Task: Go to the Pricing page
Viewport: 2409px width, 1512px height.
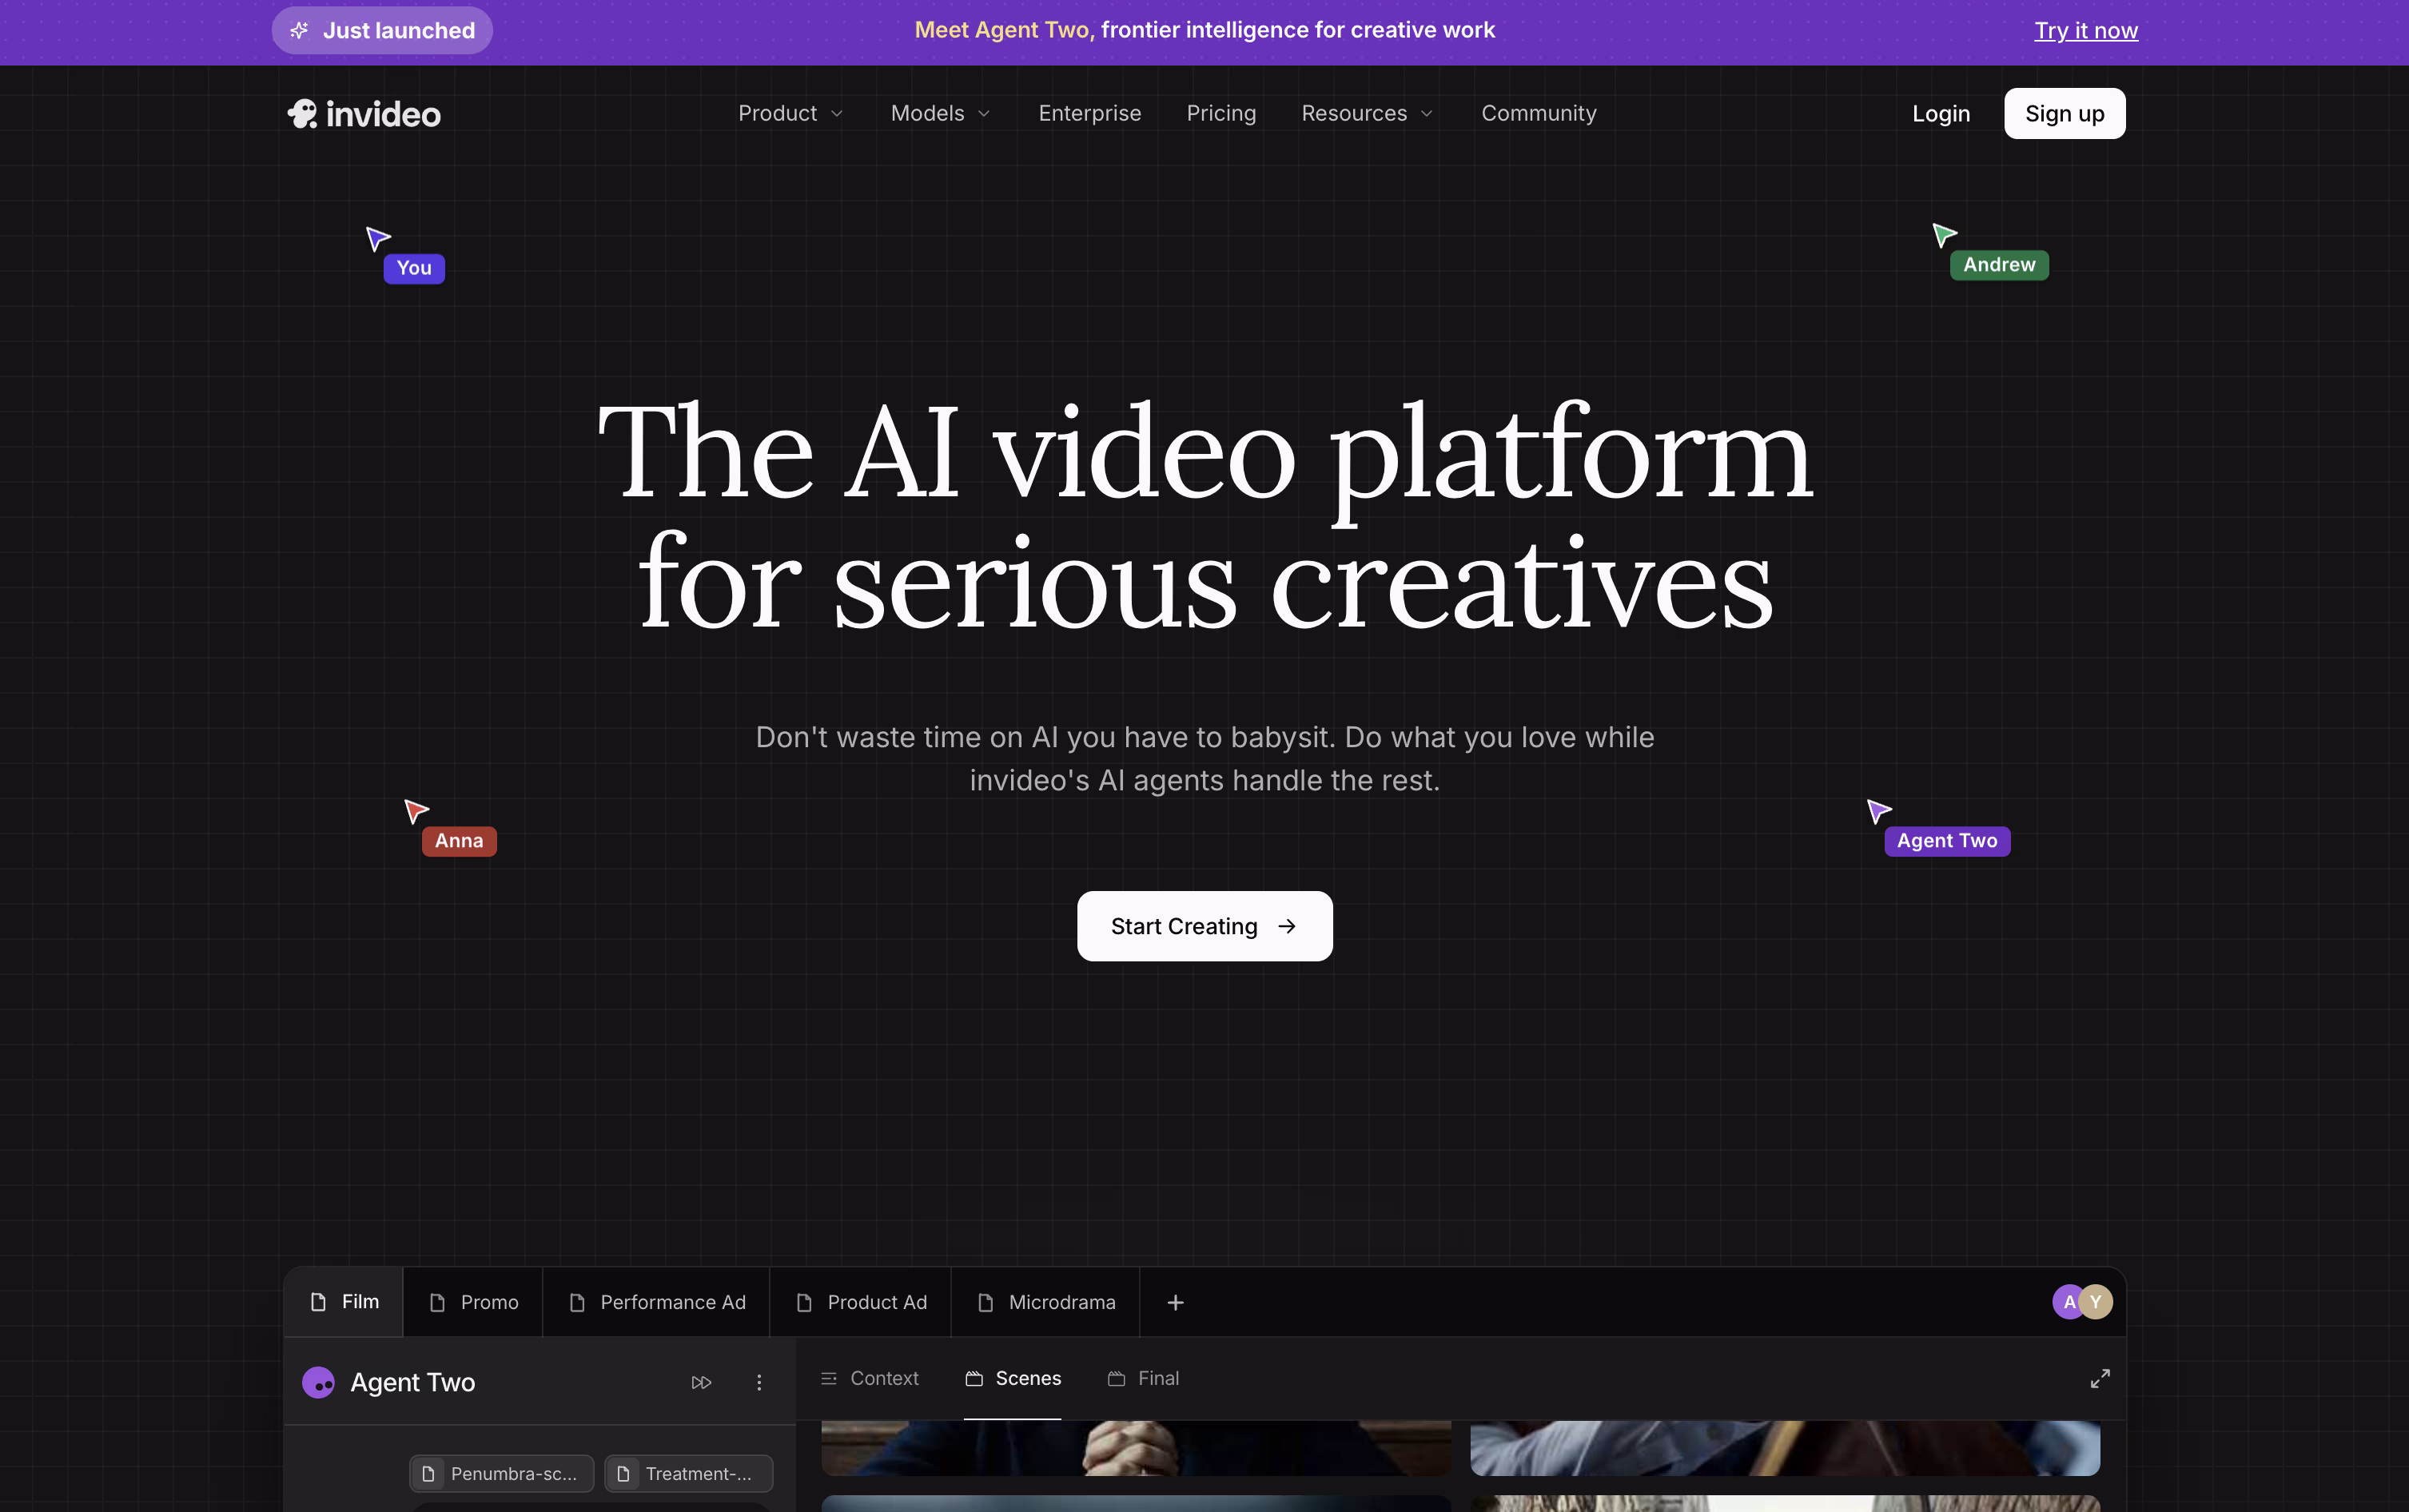Action: 1220,113
